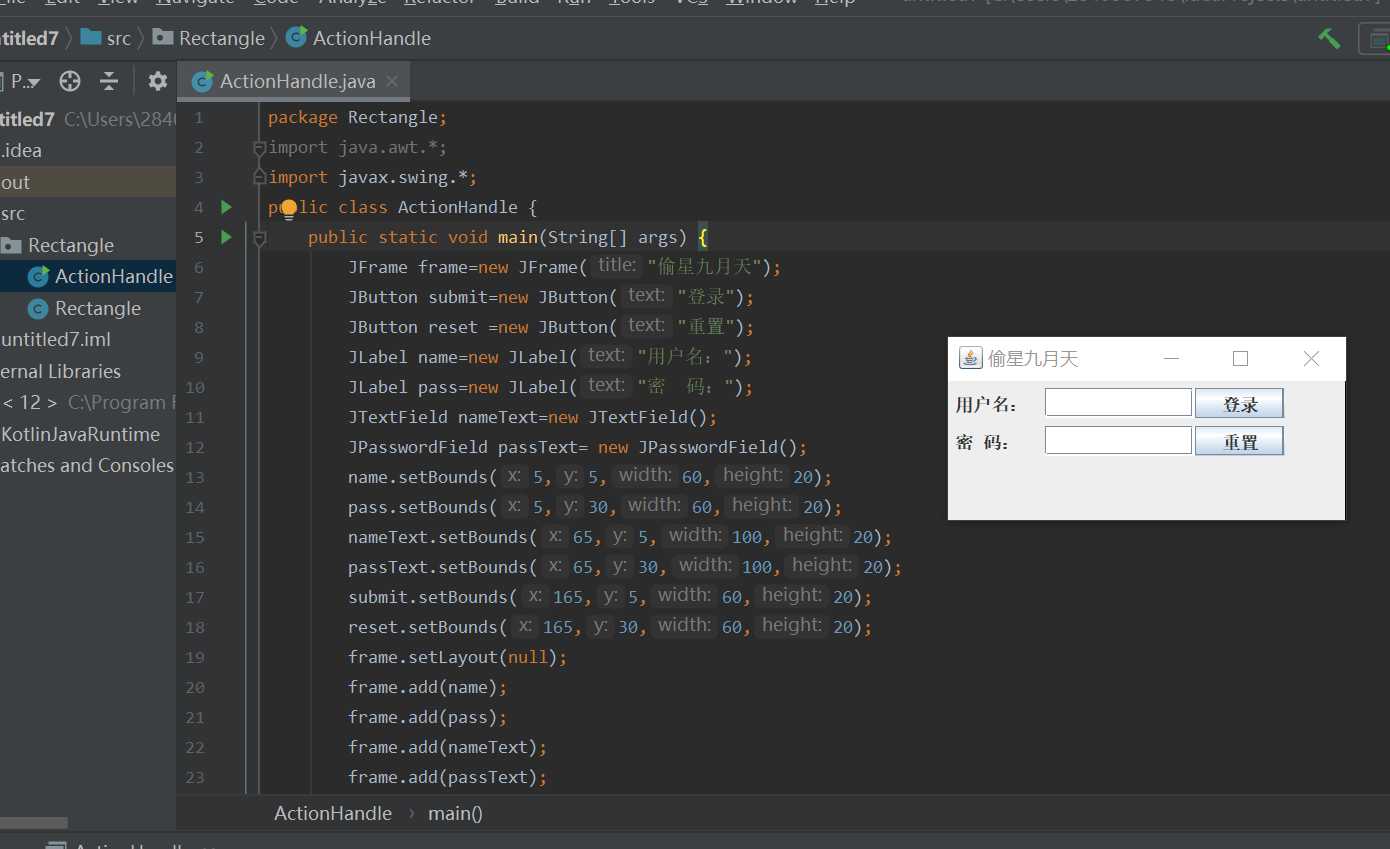Click the ActionHandle class icon in project tree
This screenshot has height=849, width=1390.
[39, 276]
